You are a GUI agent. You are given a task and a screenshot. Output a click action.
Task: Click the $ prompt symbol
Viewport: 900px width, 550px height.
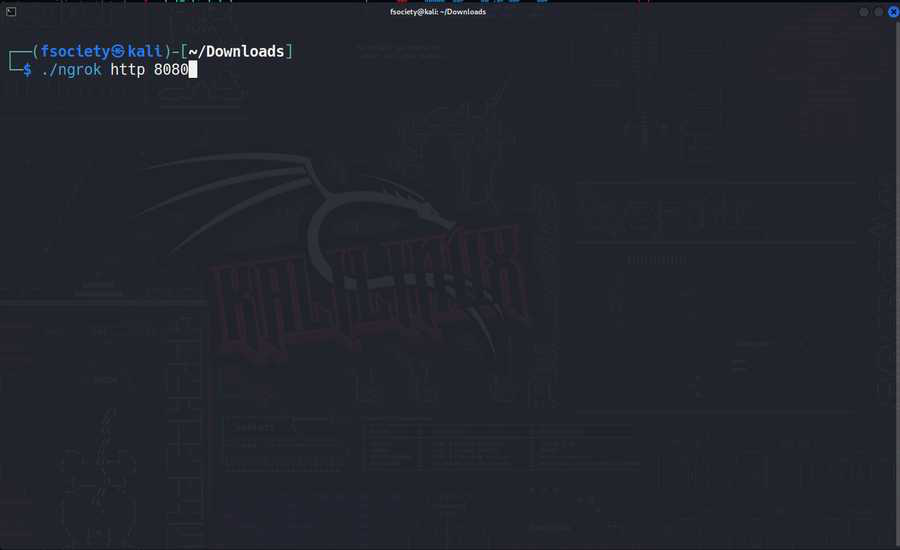click(28, 69)
